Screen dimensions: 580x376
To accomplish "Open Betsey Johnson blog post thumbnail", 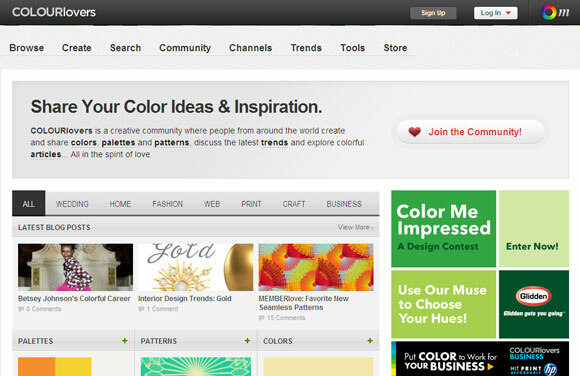I will [75, 267].
